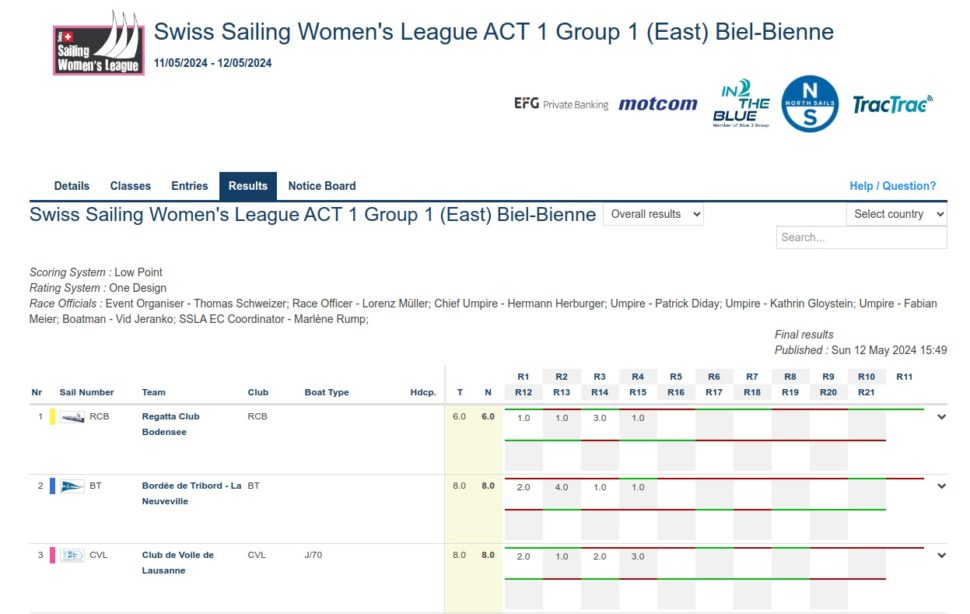Click the pink color marker beside CVL
The height and width of the screenshot is (614, 970).
[52, 555]
